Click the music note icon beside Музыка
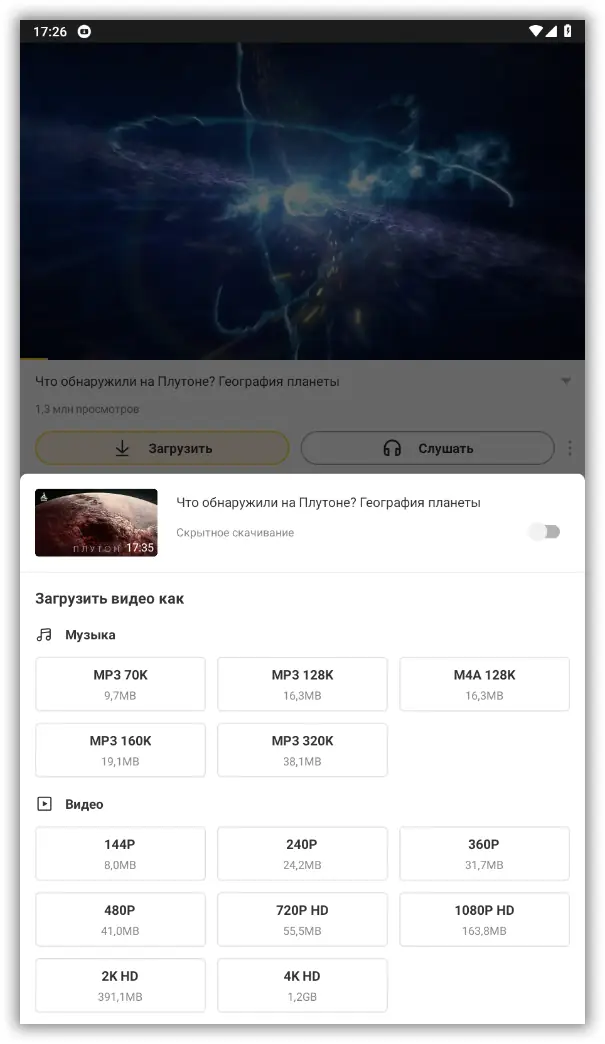This screenshot has height=1044, width=605. 44,635
